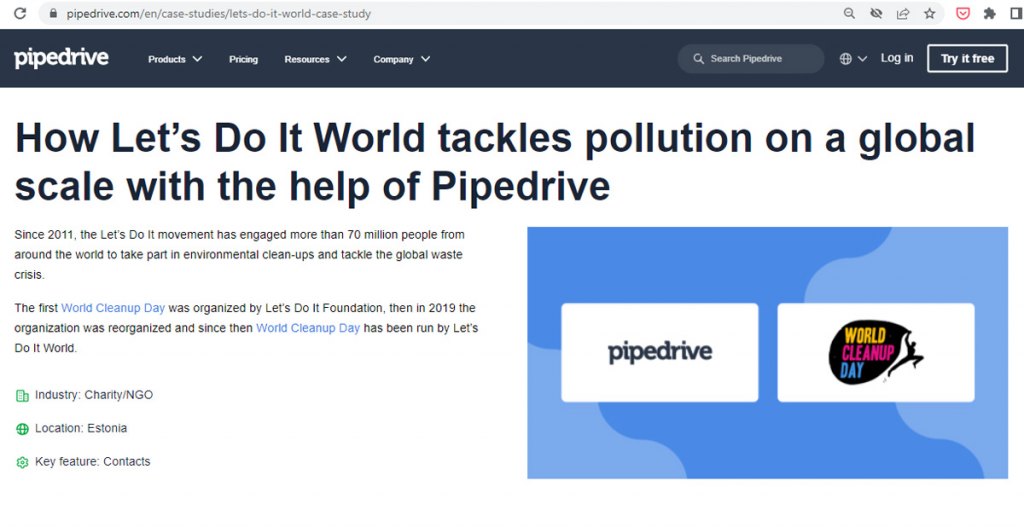Click the green Key feature gear icon
This screenshot has width=1024, height=527.
22,462
